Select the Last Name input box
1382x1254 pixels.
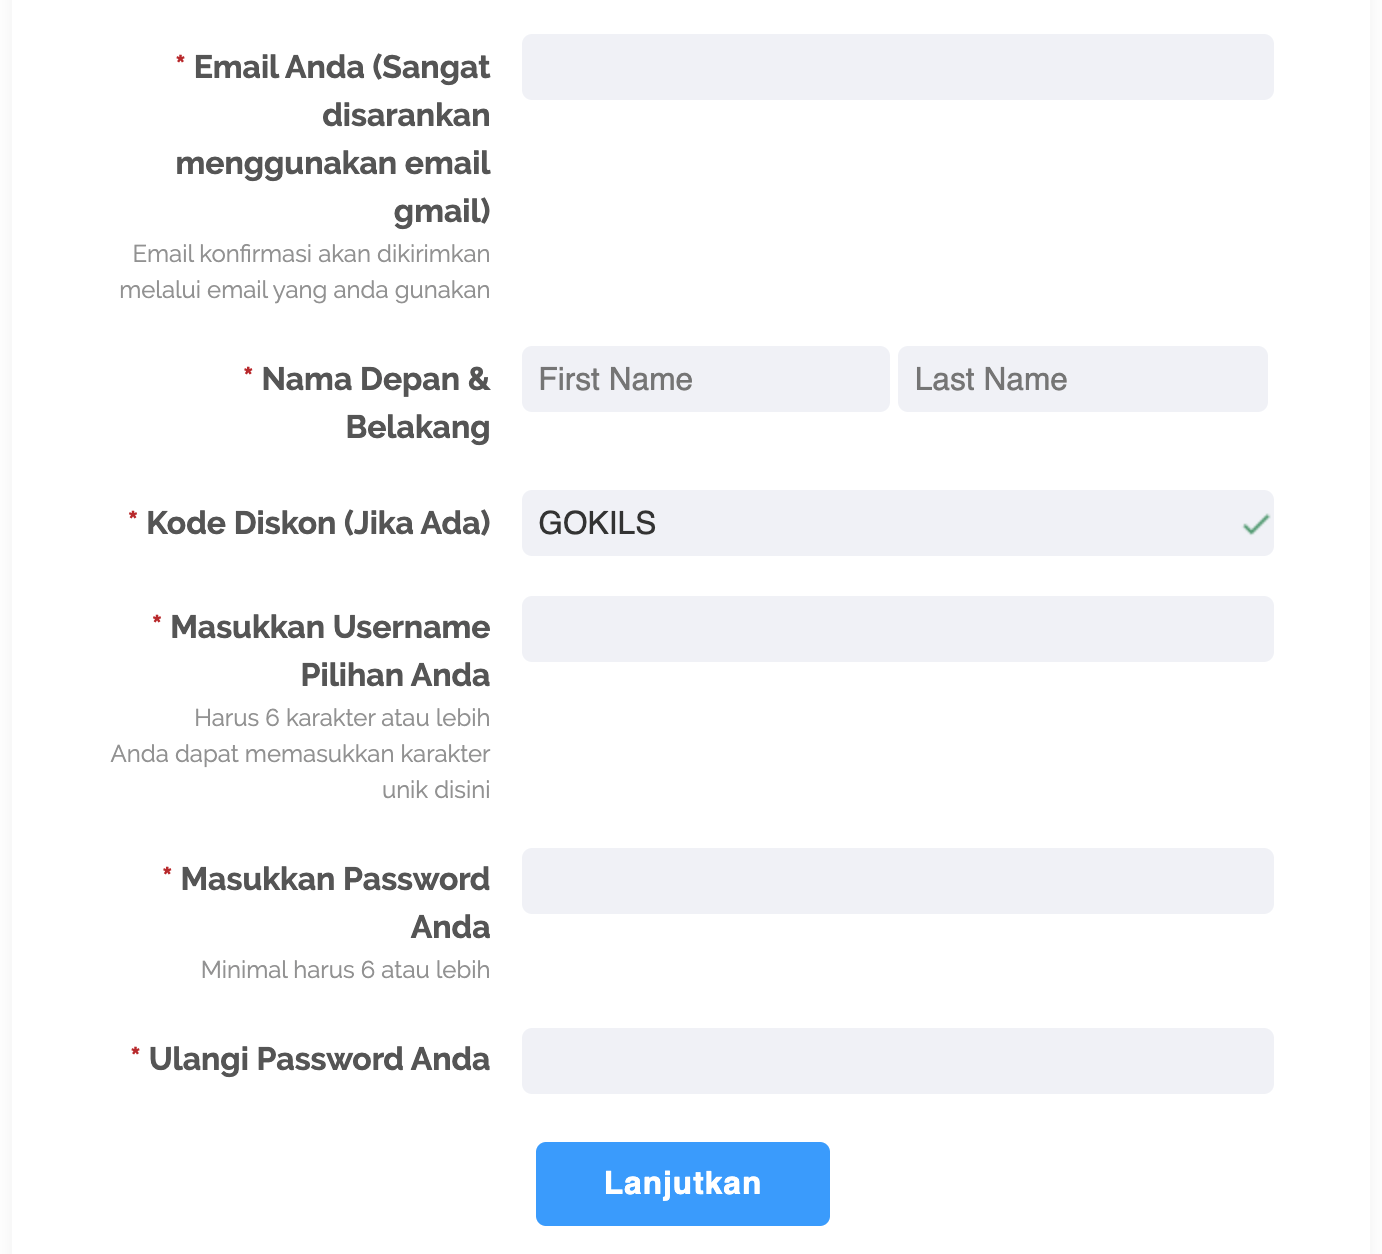(x=1082, y=379)
